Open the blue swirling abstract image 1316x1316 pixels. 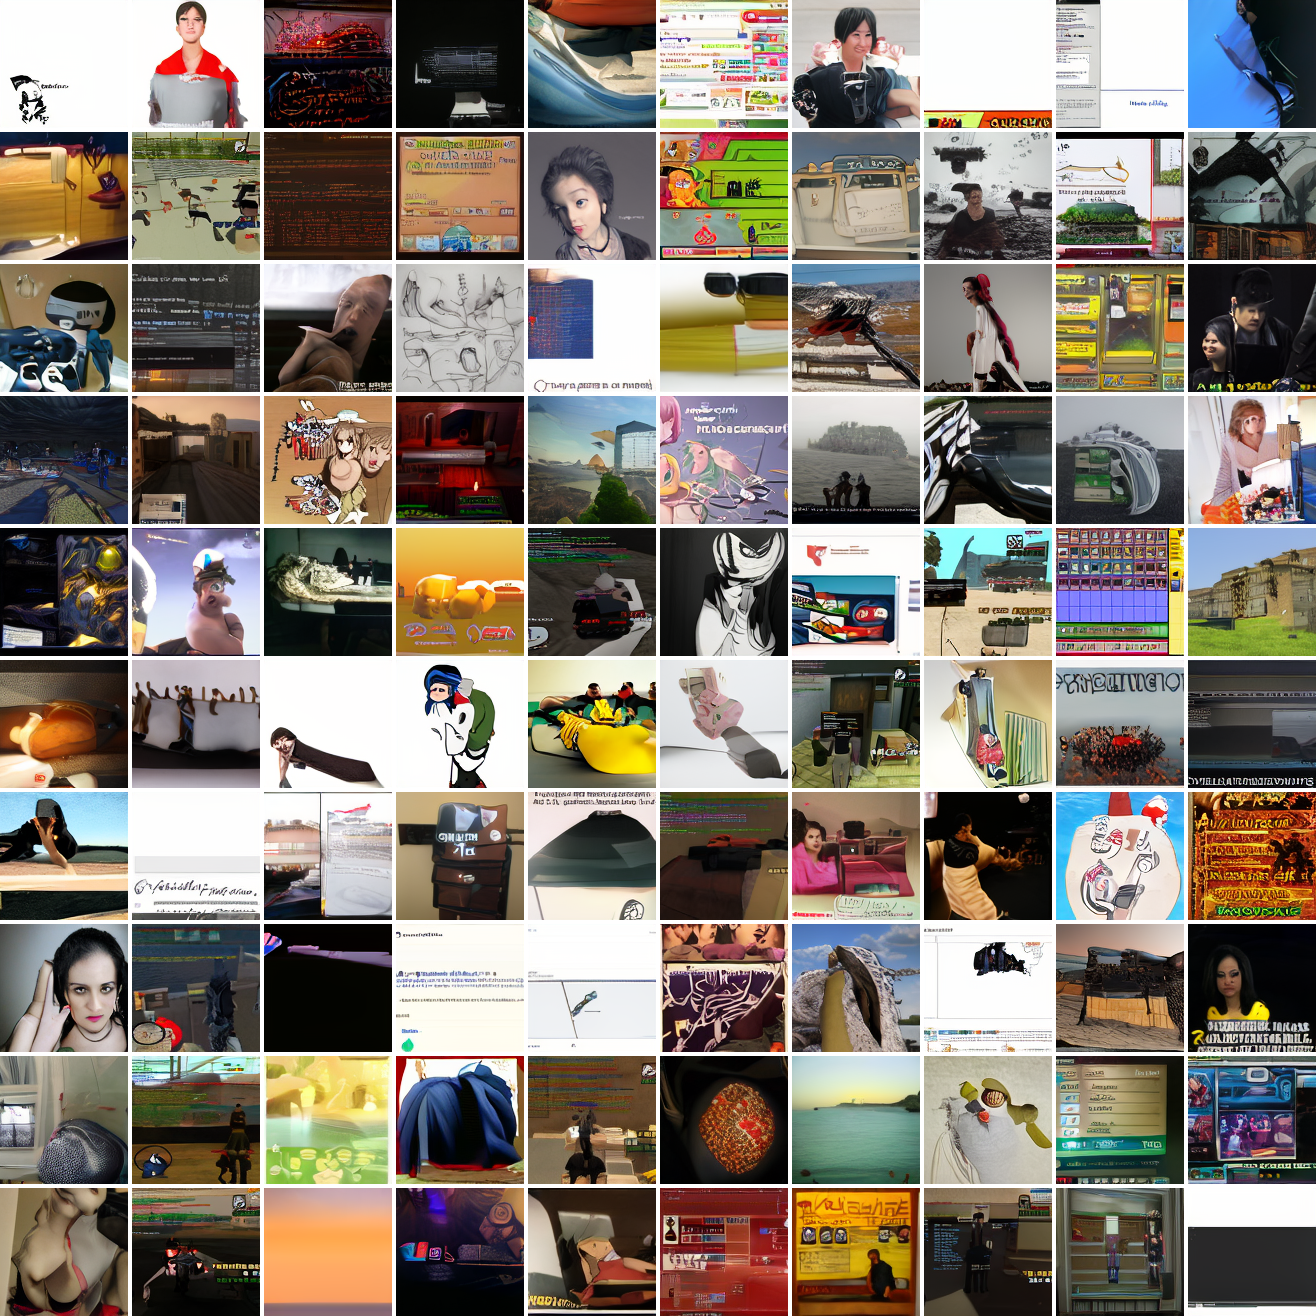592,64
